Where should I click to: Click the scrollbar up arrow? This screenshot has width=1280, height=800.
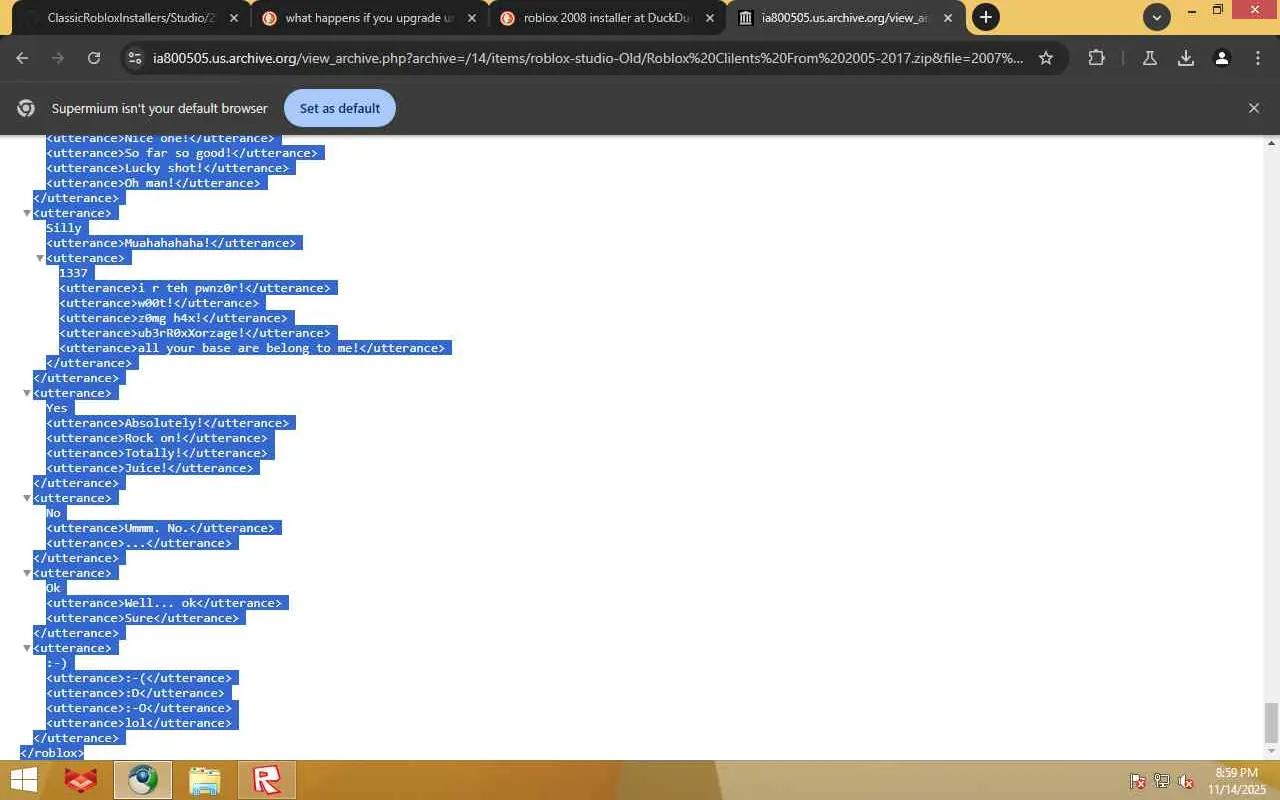click(1271, 143)
